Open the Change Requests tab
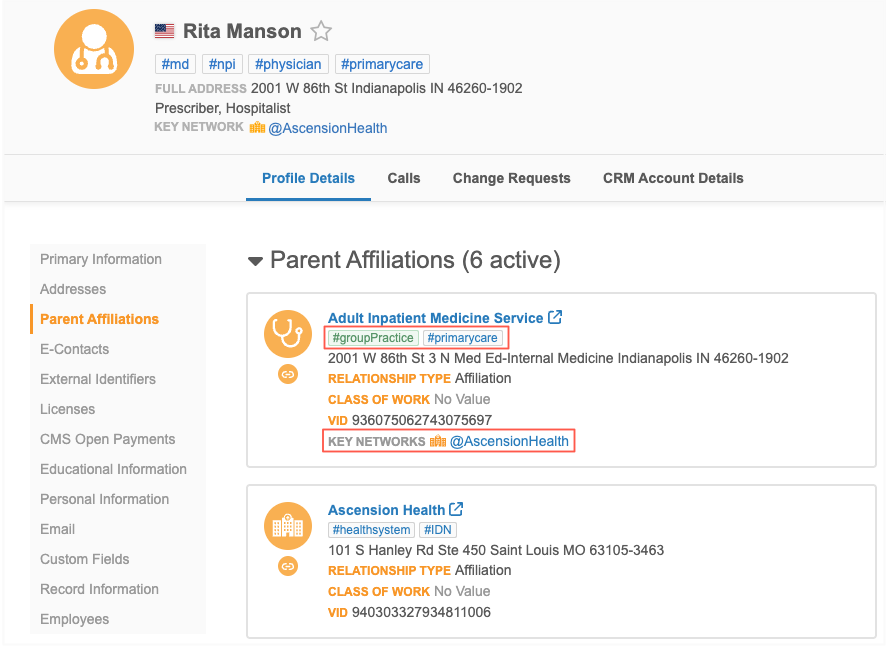888x647 pixels. [x=511, y=178]
